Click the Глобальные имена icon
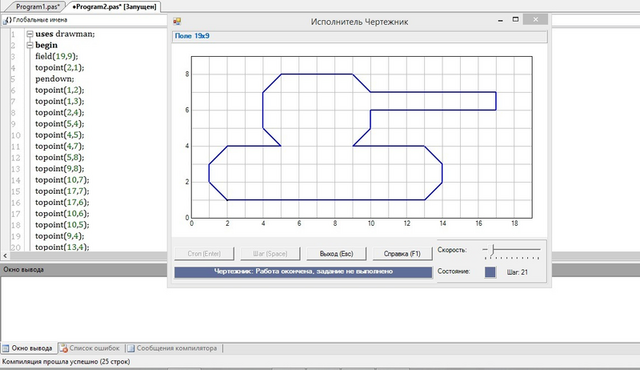Image resolution: width=640 pixels, height=370 pixels. (x=7, y=20)
